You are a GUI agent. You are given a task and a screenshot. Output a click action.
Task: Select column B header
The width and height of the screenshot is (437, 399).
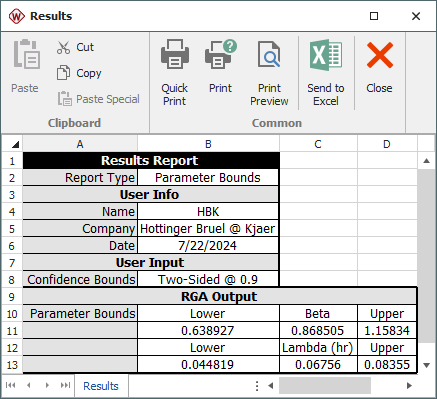[208, 144]
